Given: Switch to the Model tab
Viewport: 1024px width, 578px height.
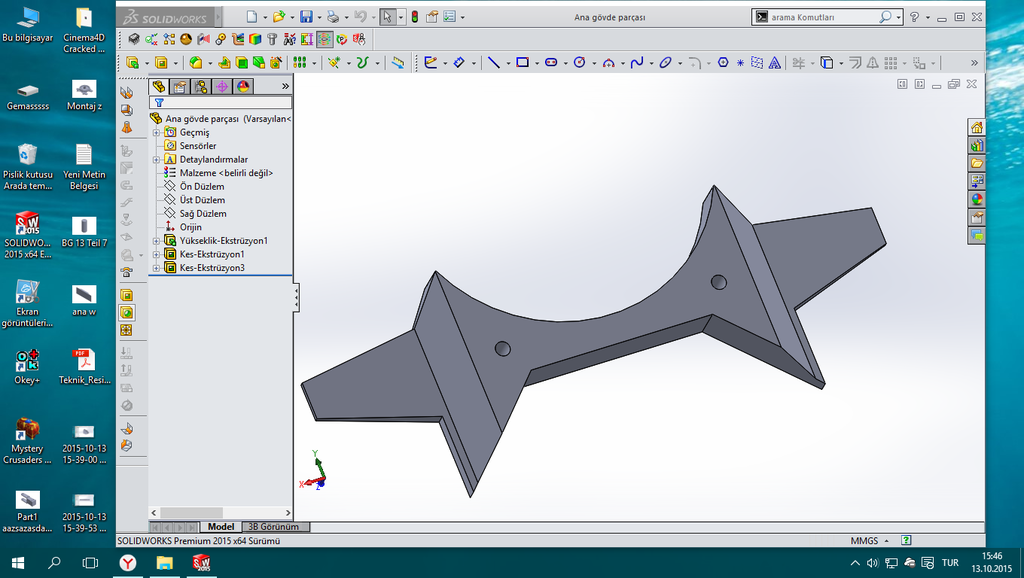Looking at the screenshot, I should 220,527.
